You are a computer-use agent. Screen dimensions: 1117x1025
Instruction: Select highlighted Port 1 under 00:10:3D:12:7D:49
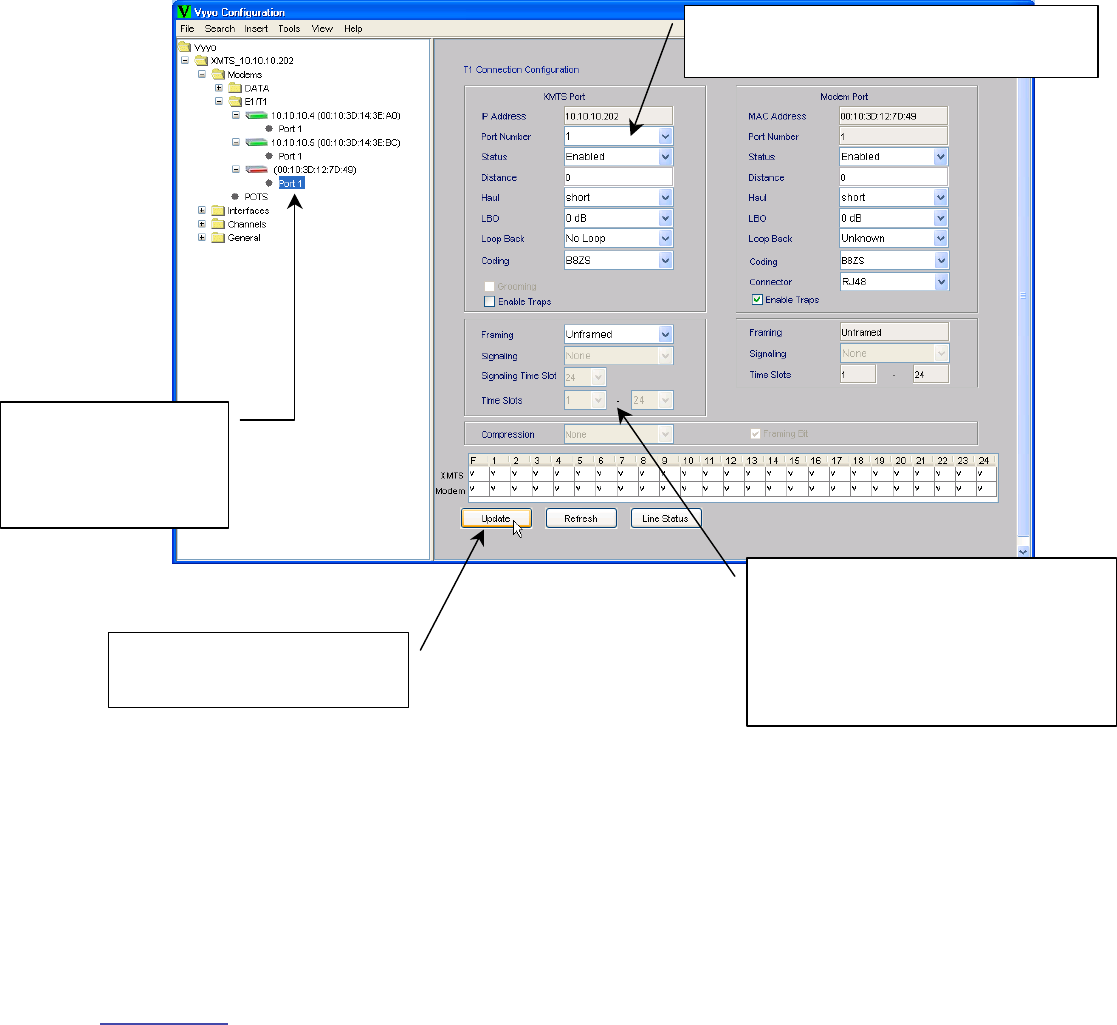point(291,183)
